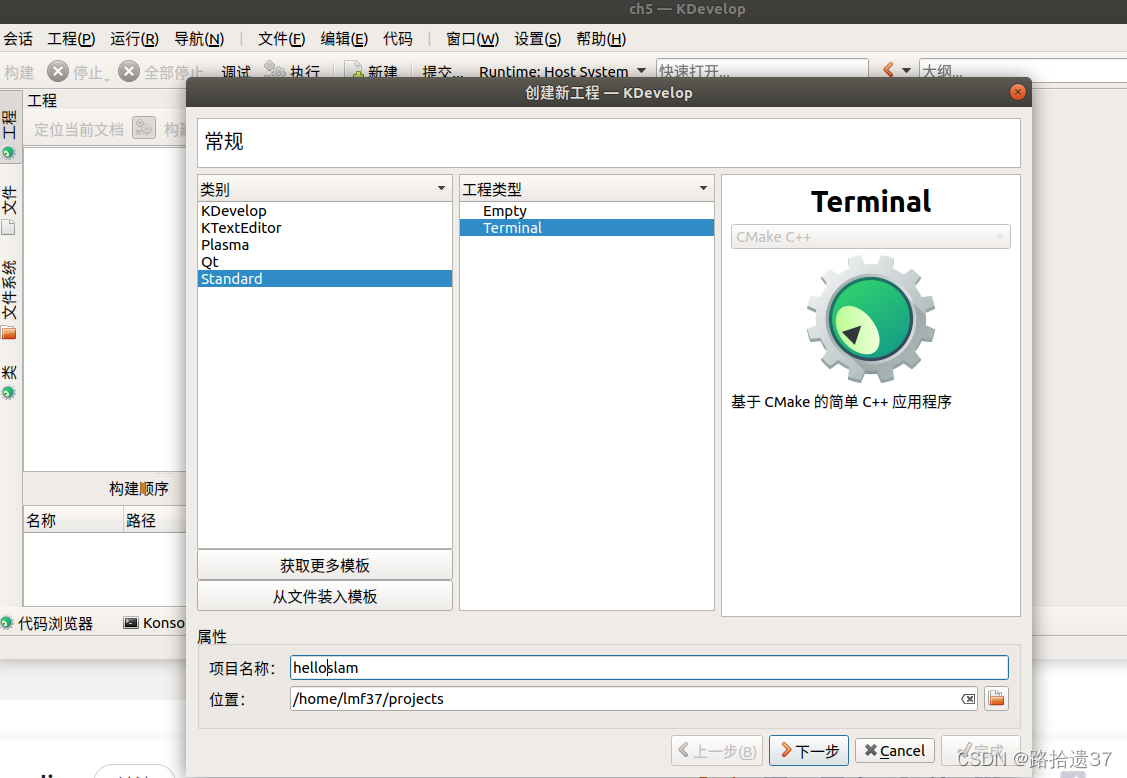Switch to the 类 sidebar tab
This screenshot has width=1127, height=778.
point(9,381)
